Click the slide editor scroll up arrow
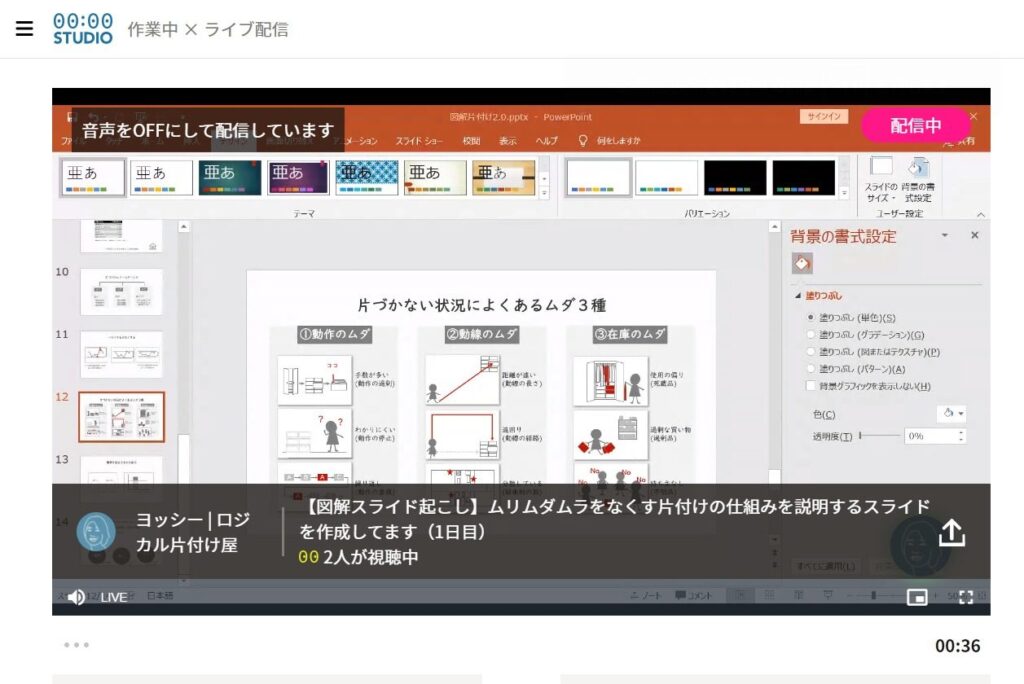Screen dimensions: 1024x684 coord(775,227)
